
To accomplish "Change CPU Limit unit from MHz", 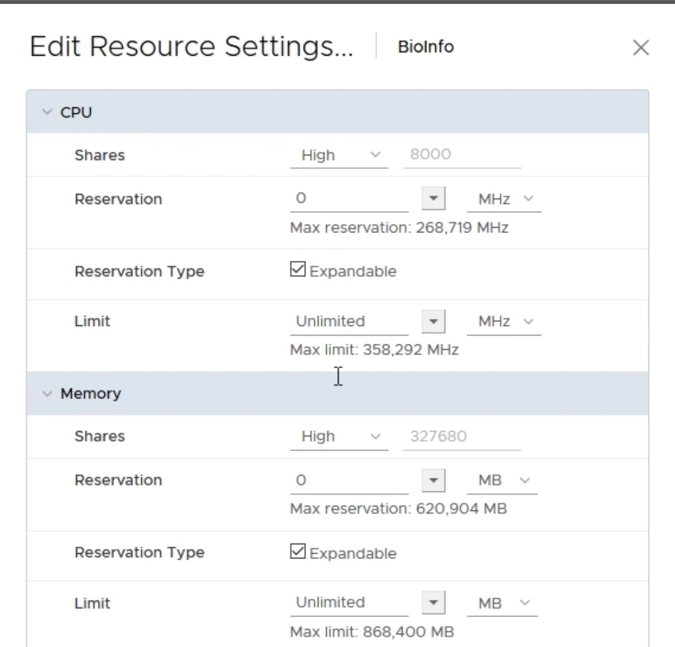I will tap(504, 321).
